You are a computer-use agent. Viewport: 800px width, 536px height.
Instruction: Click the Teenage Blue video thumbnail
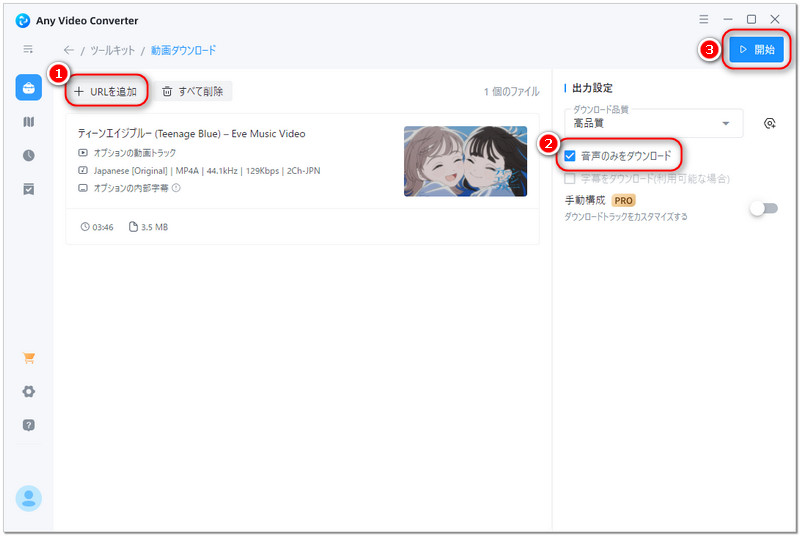(465, 161)
